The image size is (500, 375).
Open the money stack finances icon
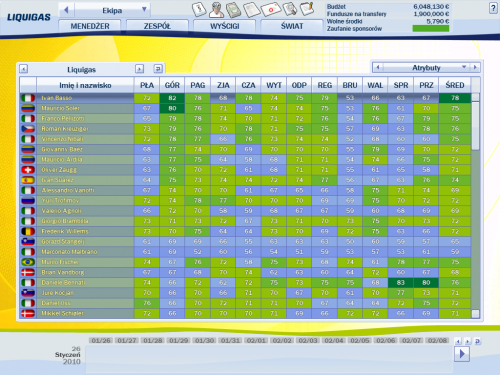point(234,10)
